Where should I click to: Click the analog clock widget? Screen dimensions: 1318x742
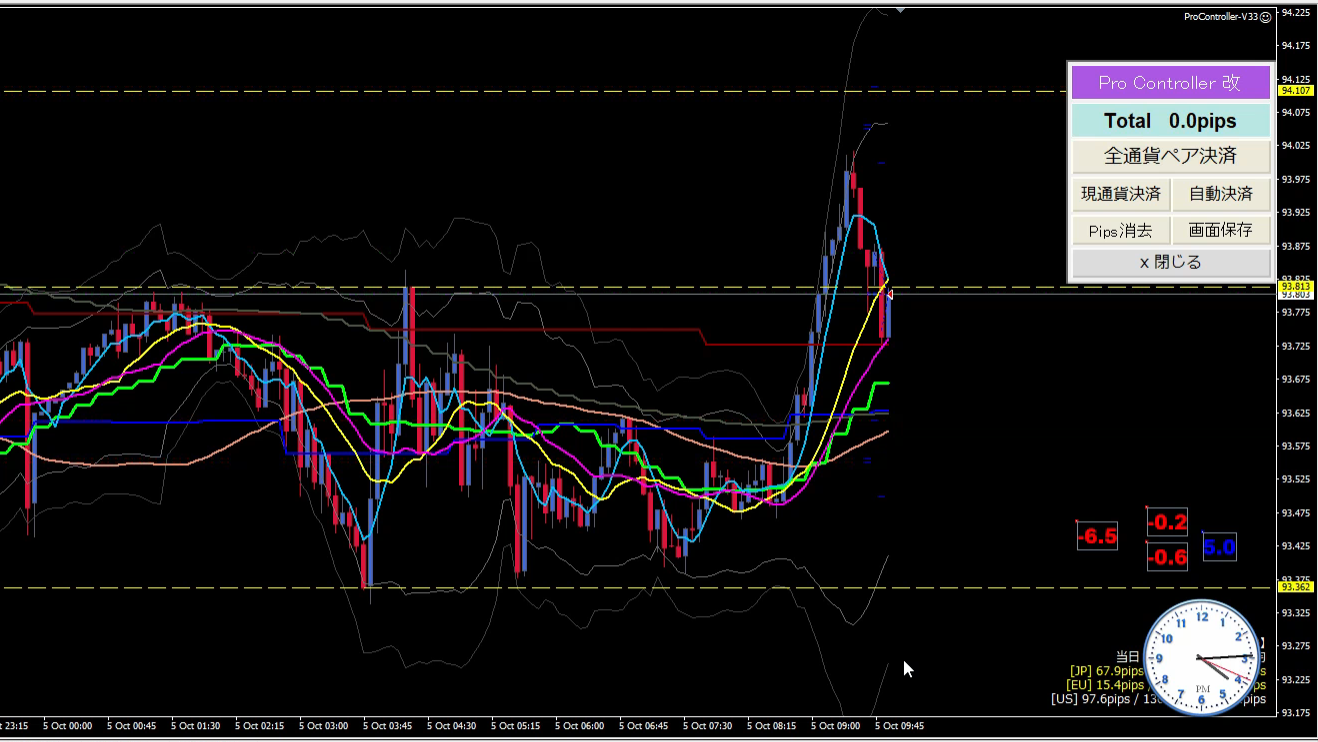coord(1202,657)
